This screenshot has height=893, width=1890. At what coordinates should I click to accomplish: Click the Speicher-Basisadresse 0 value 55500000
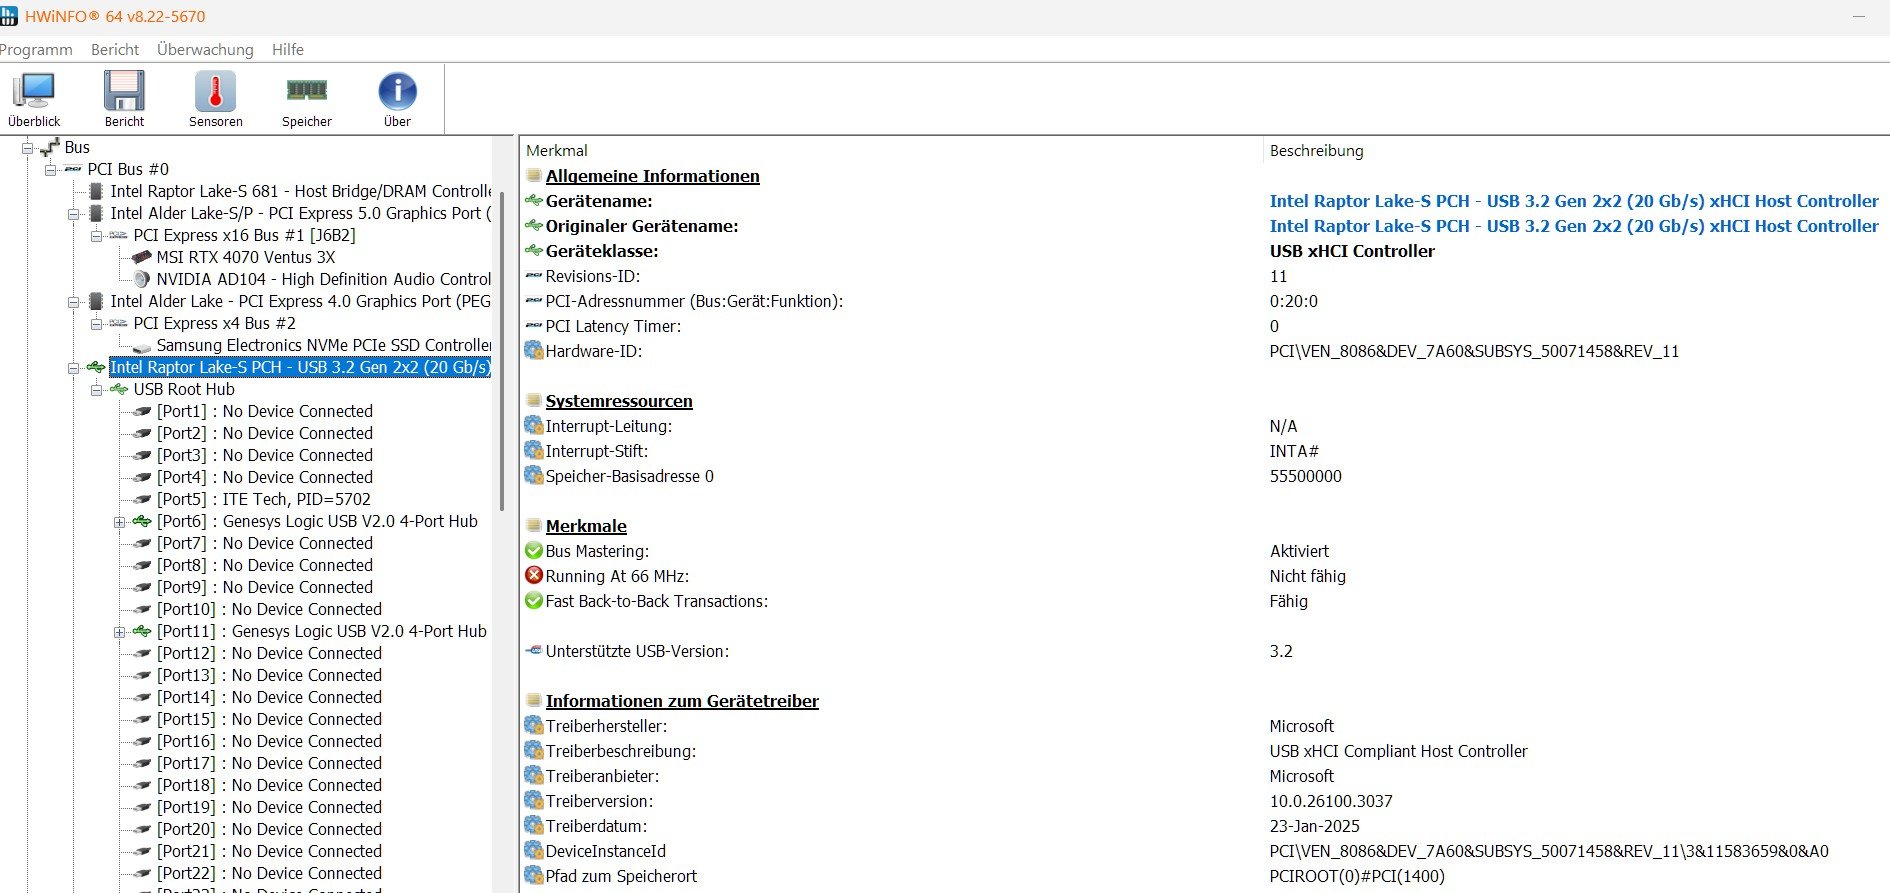pos(1305,476)
